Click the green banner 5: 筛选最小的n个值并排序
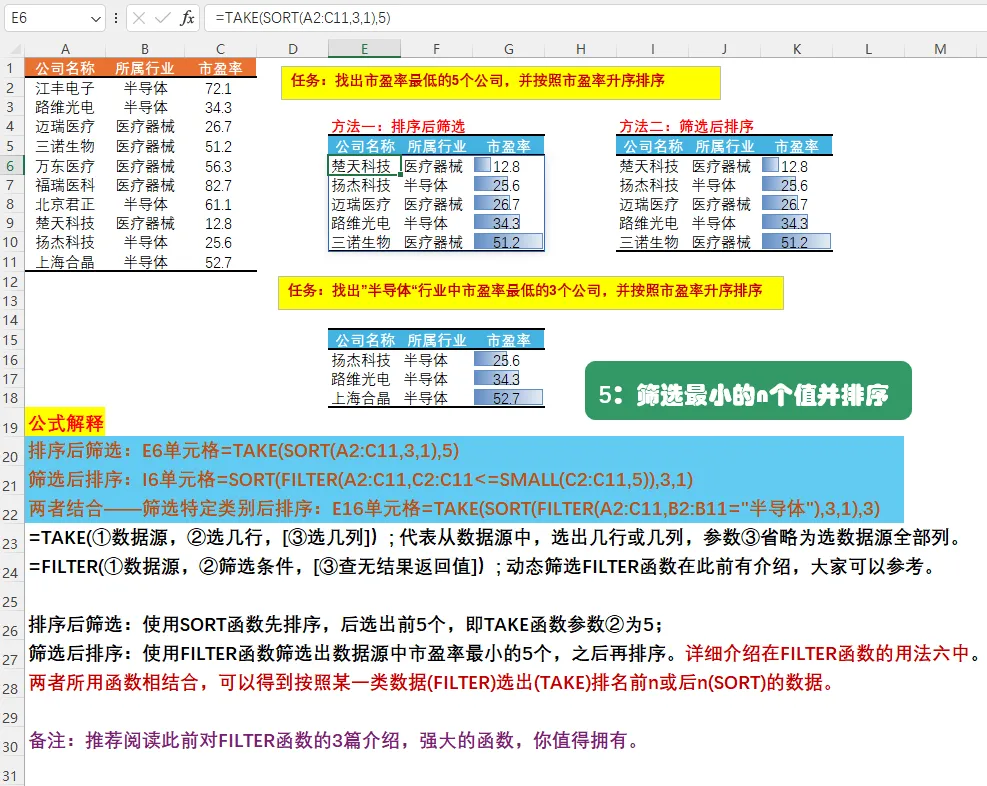The height and width of the screenshot is (786, 987). [748, 390]
